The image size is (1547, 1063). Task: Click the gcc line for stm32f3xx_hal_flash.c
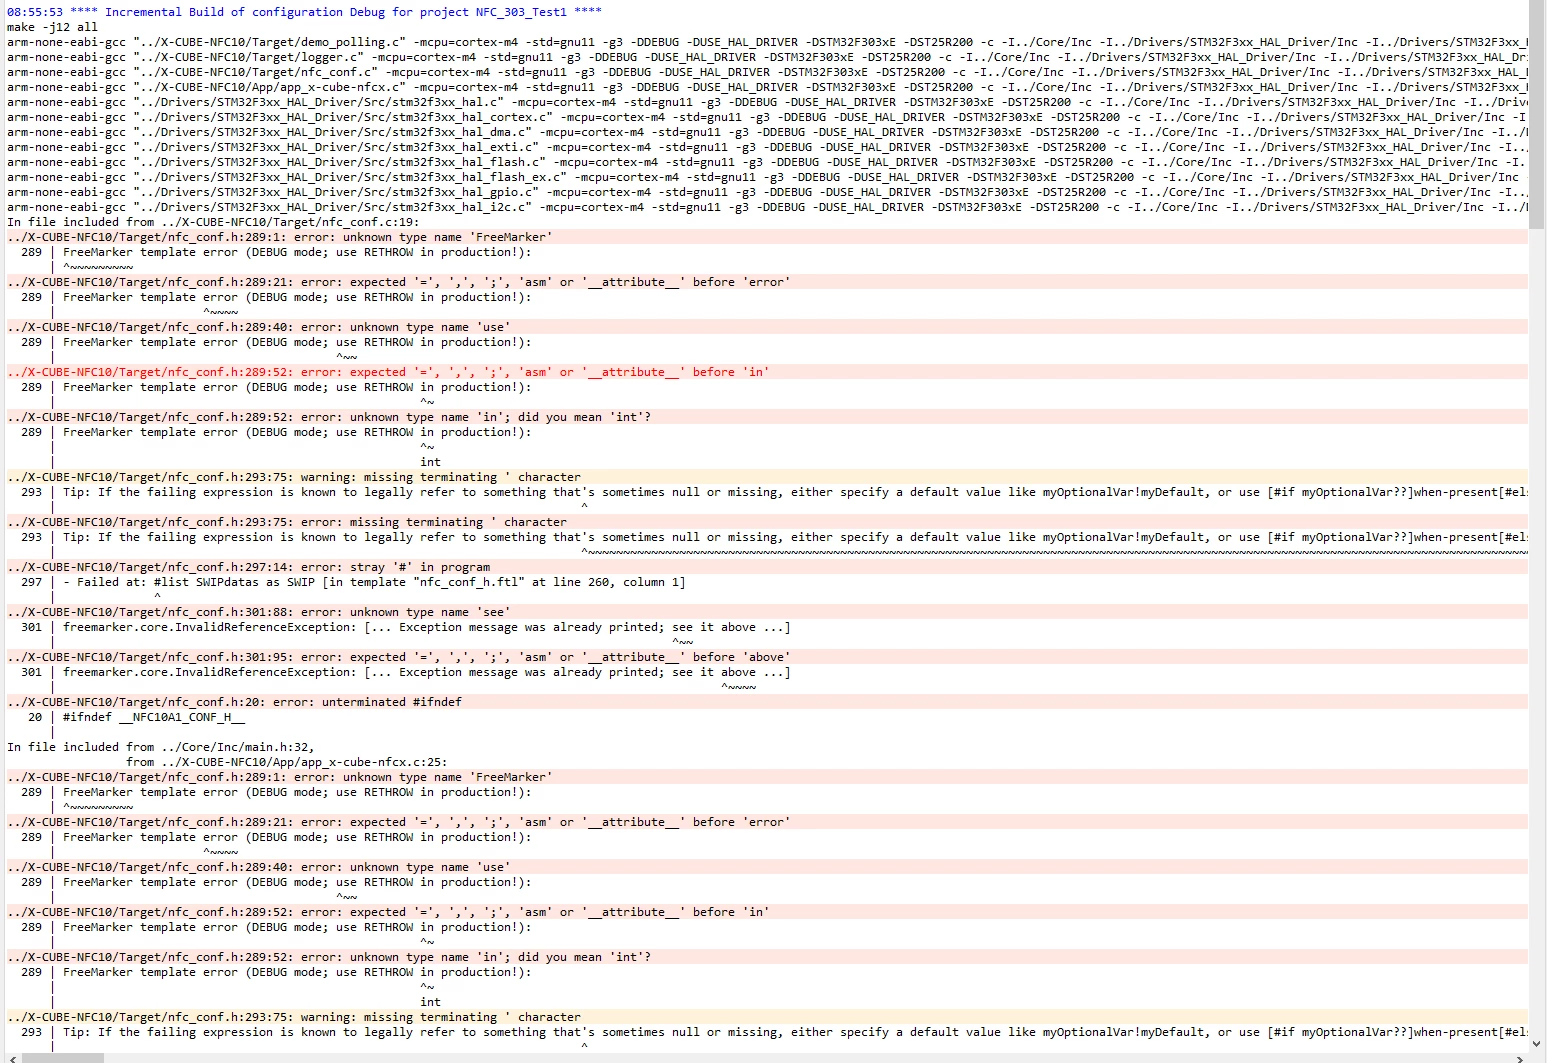[x=767, y=162]
